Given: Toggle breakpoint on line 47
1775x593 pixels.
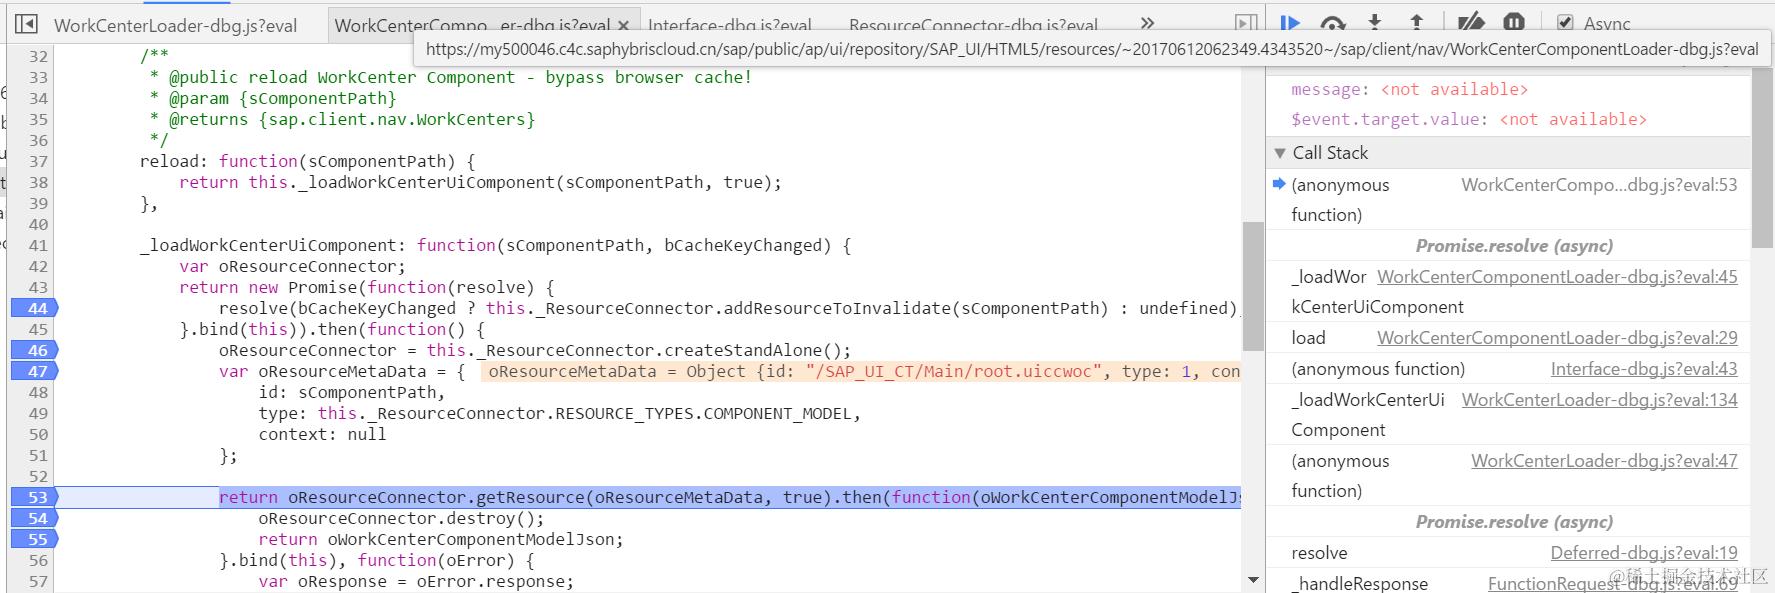Looking at the screenshot, I should pyautogui.click(x=36, y=371).
